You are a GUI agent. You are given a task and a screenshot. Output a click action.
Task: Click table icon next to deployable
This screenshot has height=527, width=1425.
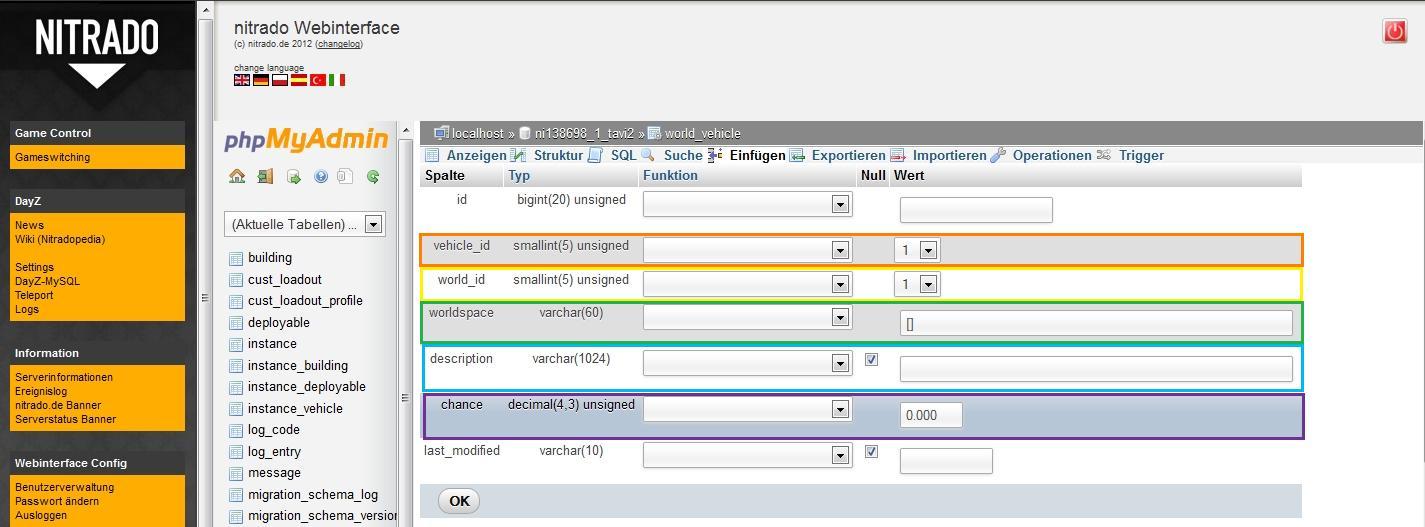click(236, 323)
